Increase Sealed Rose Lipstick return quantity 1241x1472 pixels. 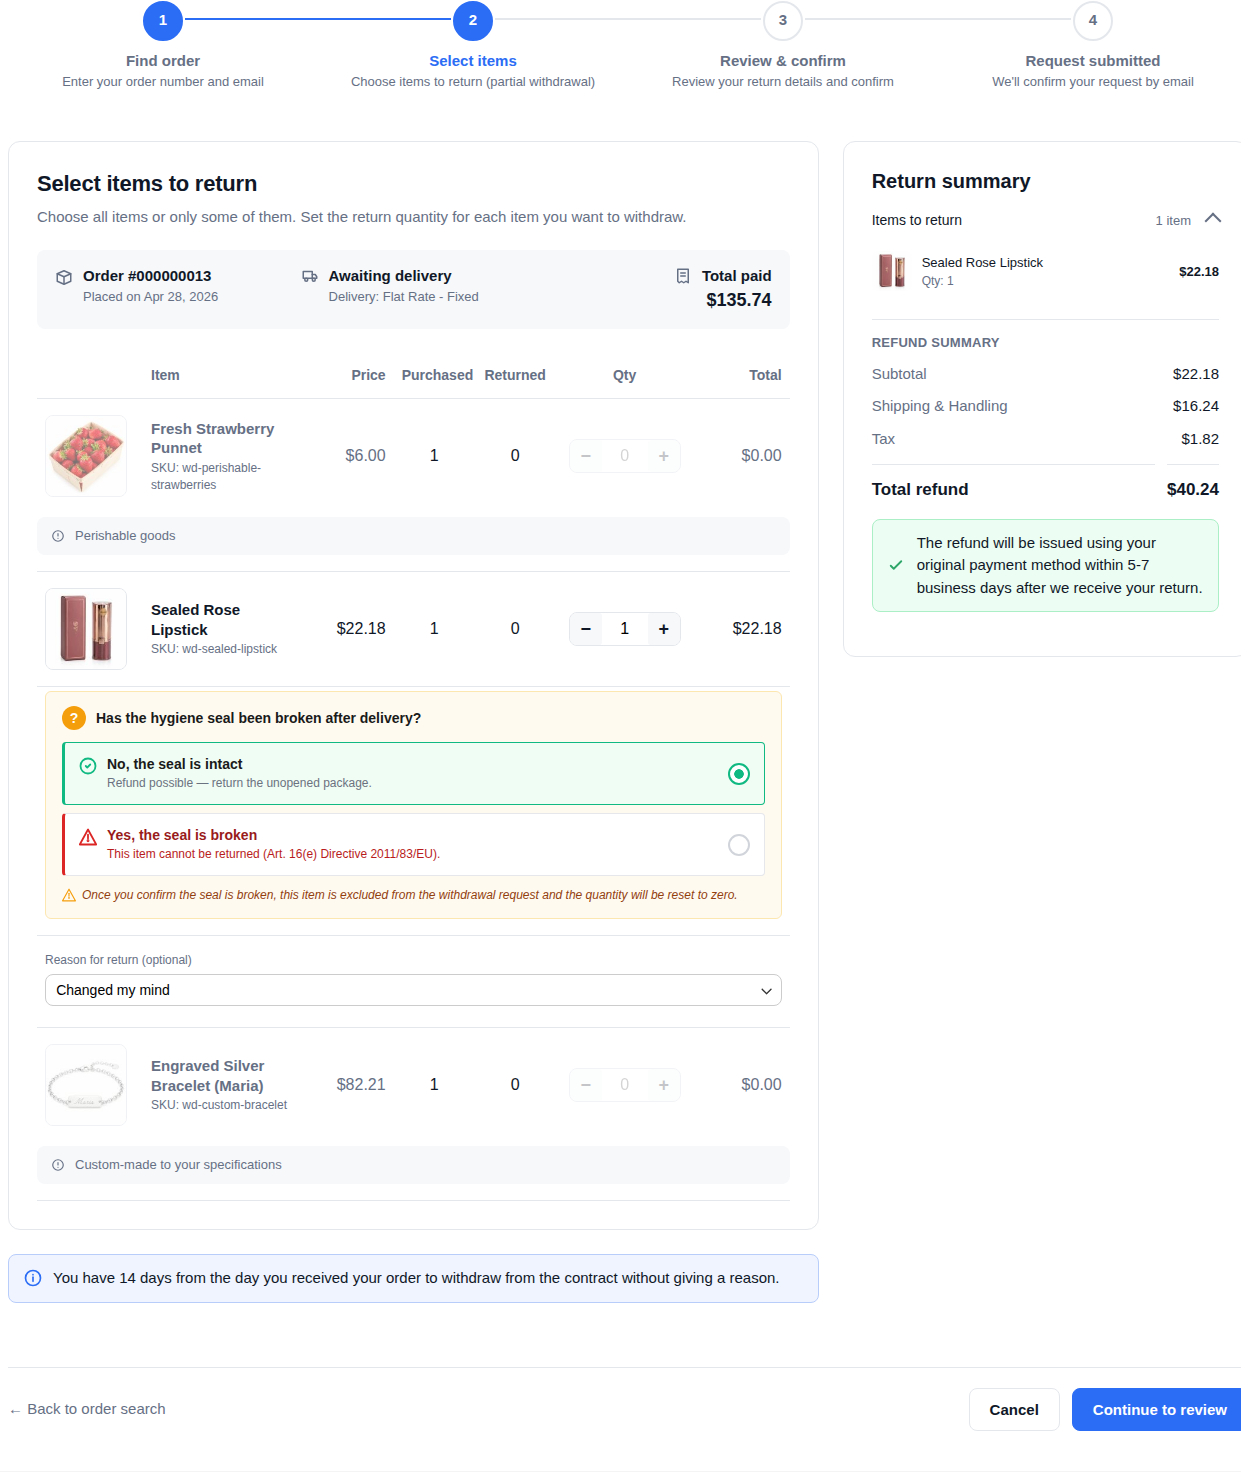click(x=664, y=629)
